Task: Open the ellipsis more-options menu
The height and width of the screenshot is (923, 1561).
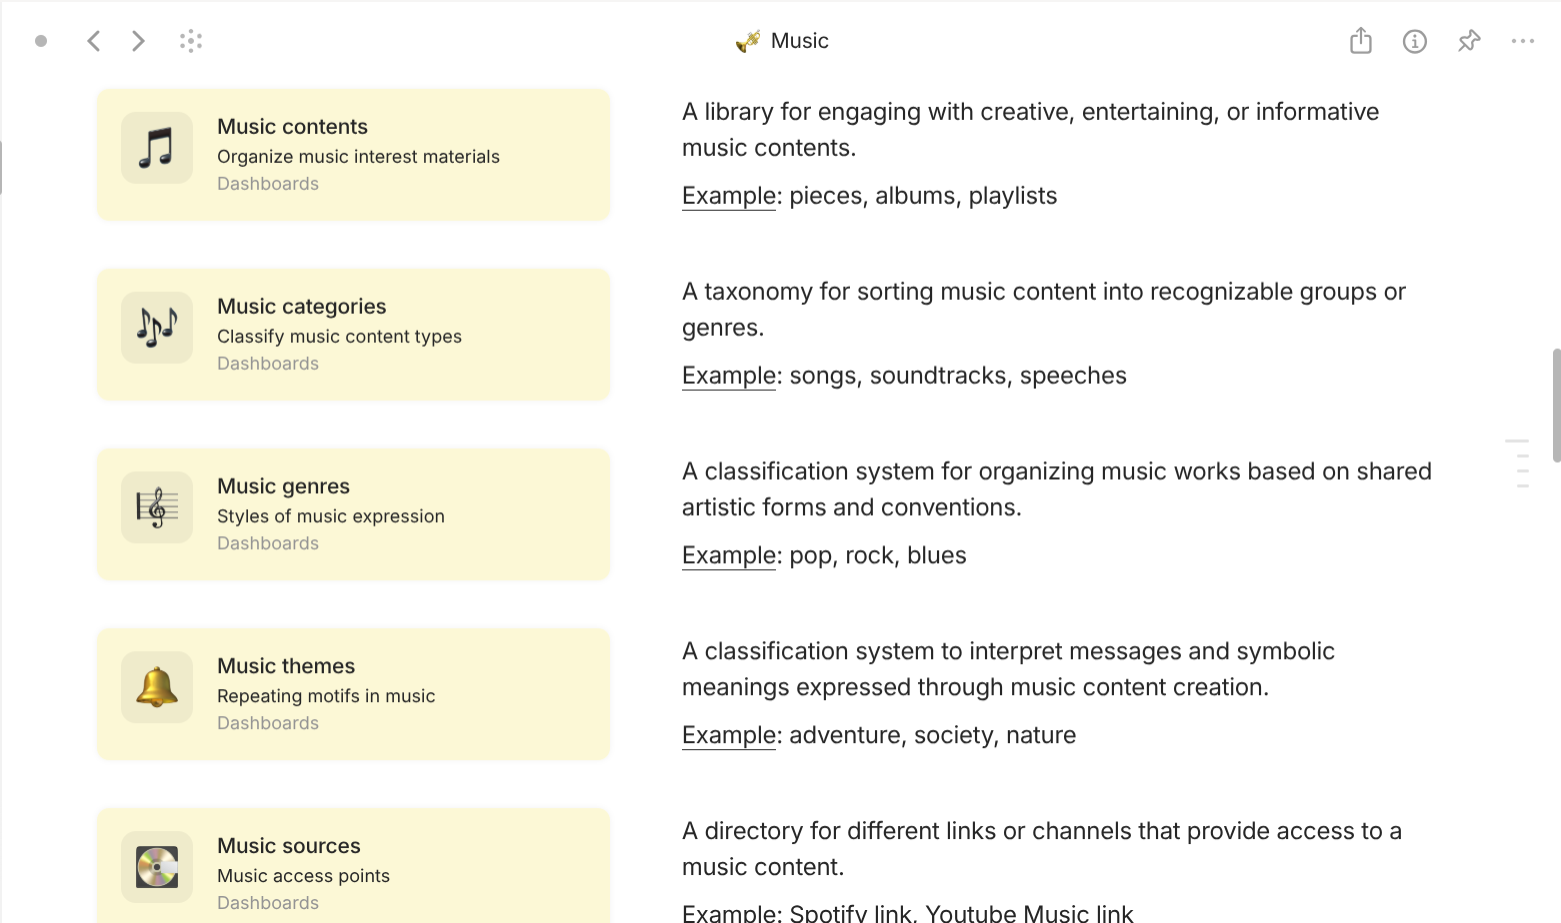Action: tap(1523, 41)
